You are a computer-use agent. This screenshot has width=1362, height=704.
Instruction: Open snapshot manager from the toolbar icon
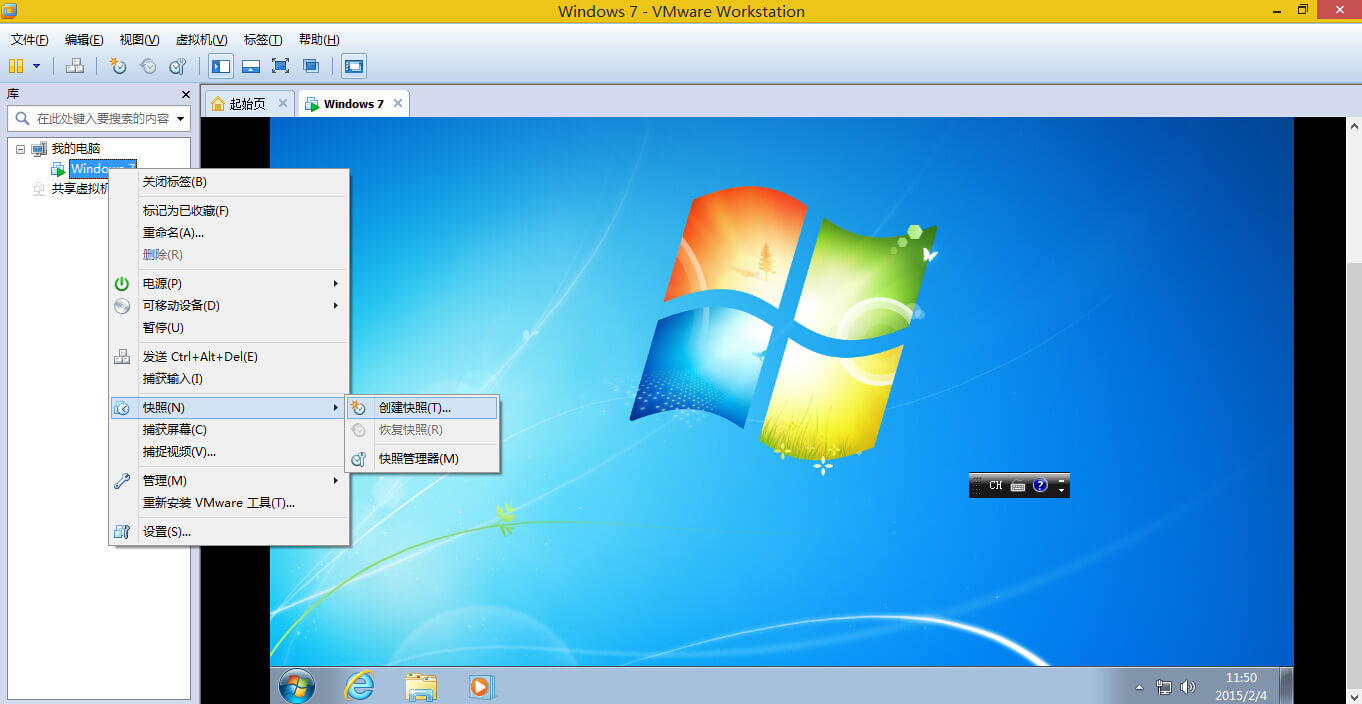178,66
